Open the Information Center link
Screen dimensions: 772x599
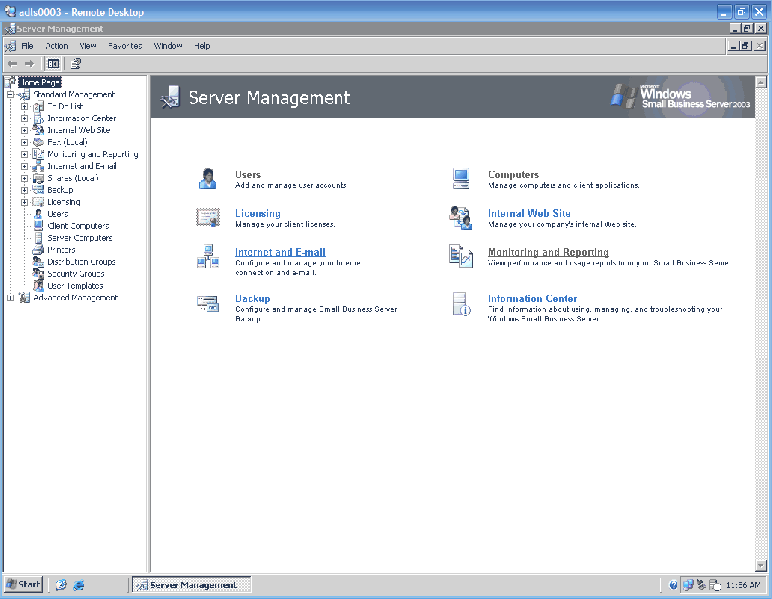click(x=532, y=298)
